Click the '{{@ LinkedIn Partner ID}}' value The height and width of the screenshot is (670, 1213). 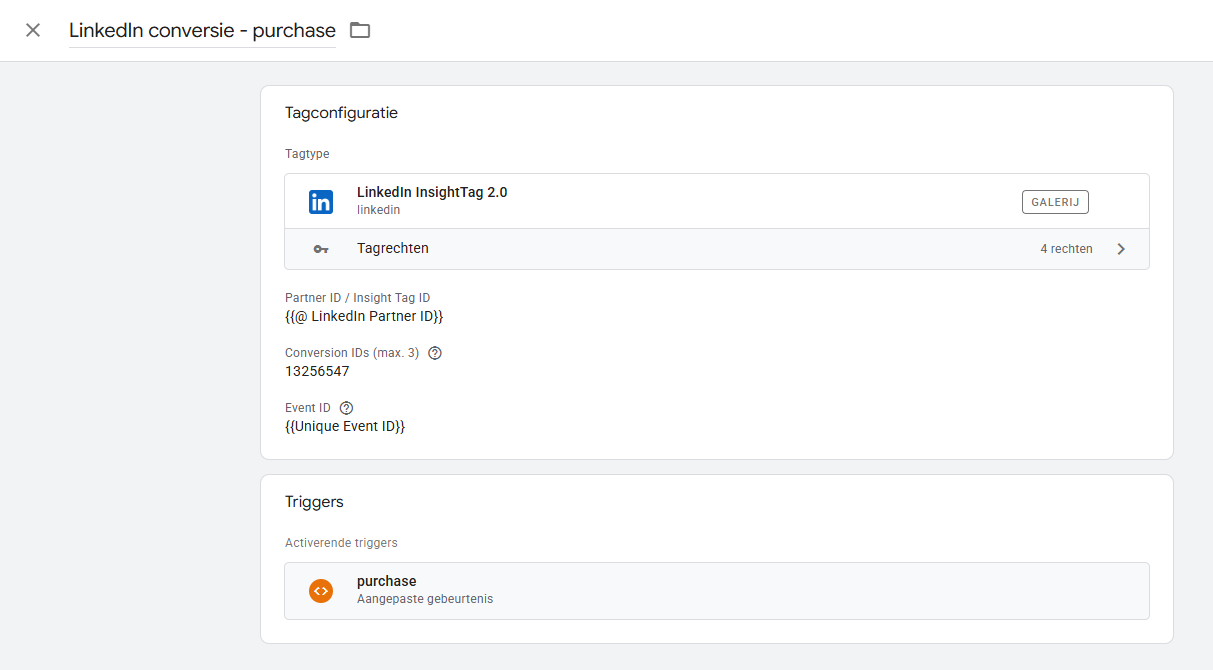coord(364,316)
